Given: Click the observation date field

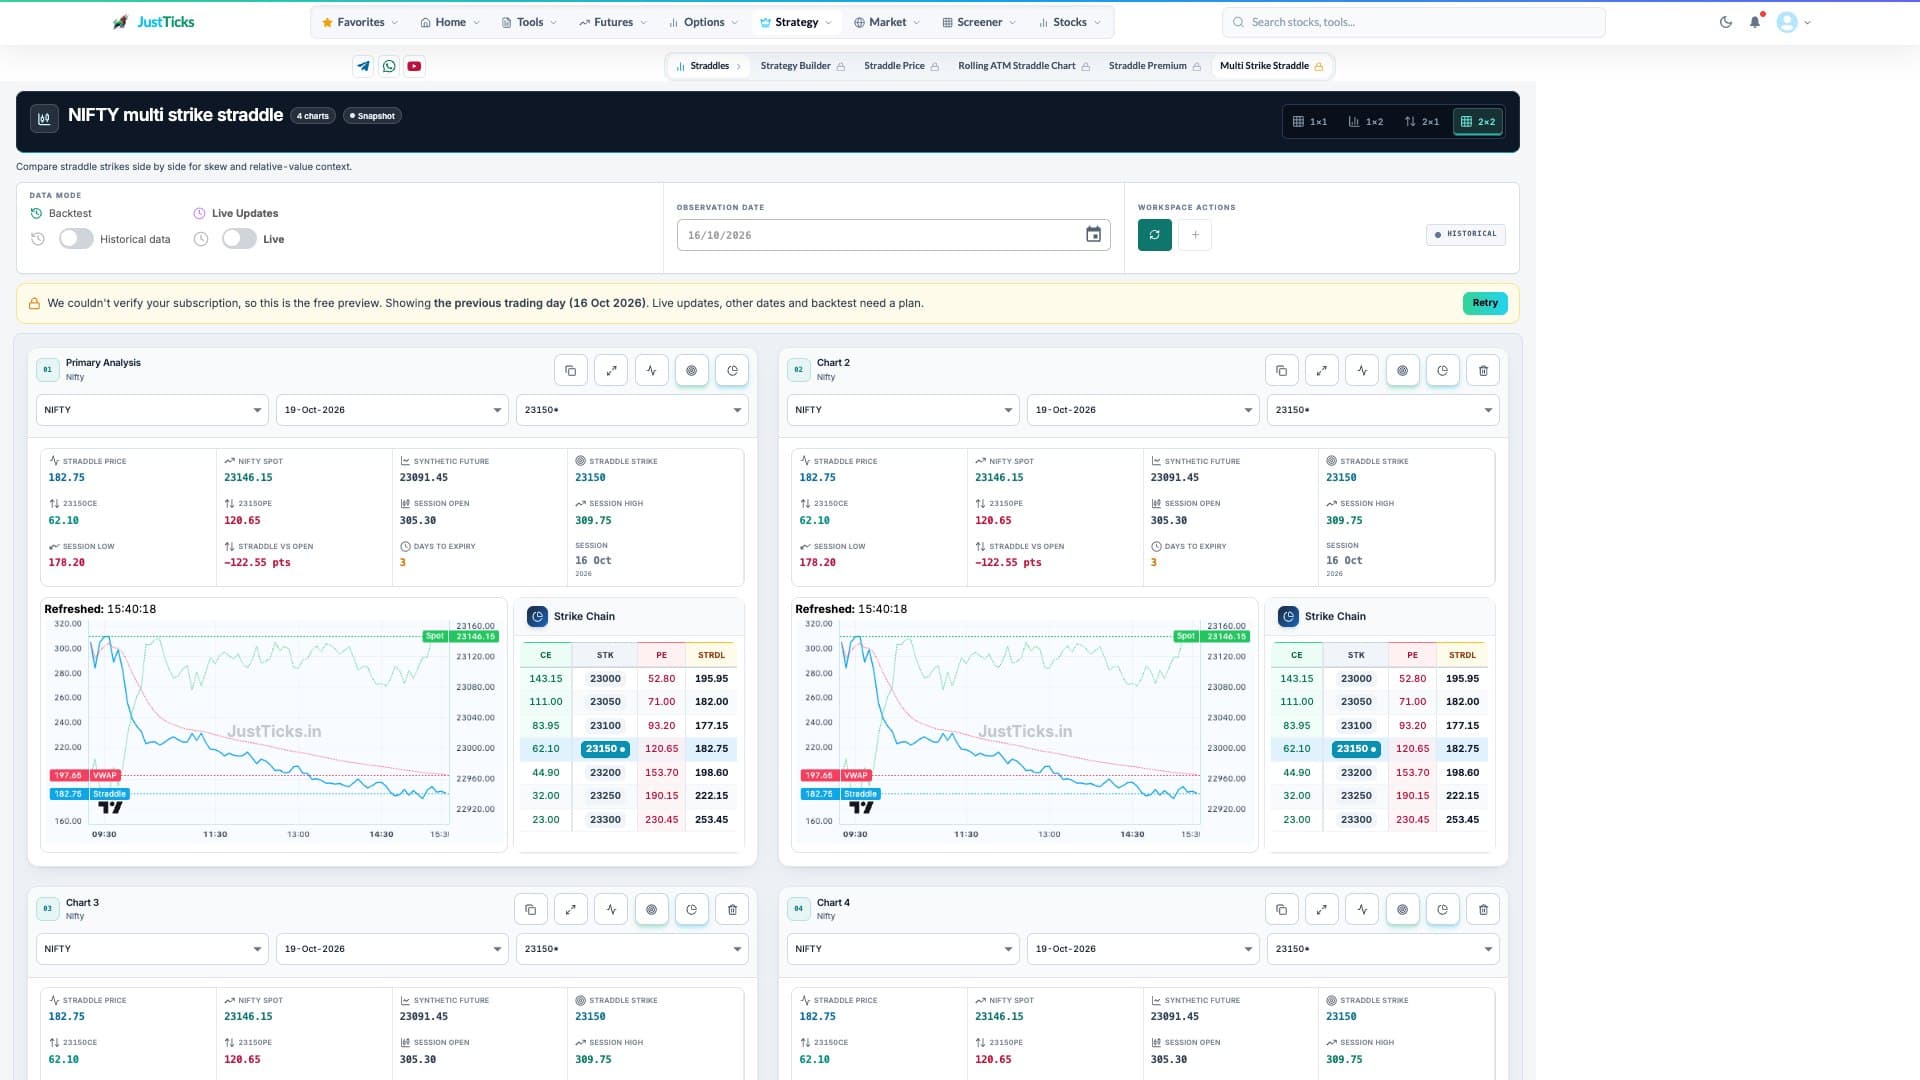Looking at the screenshot, I should click(893, 235).
